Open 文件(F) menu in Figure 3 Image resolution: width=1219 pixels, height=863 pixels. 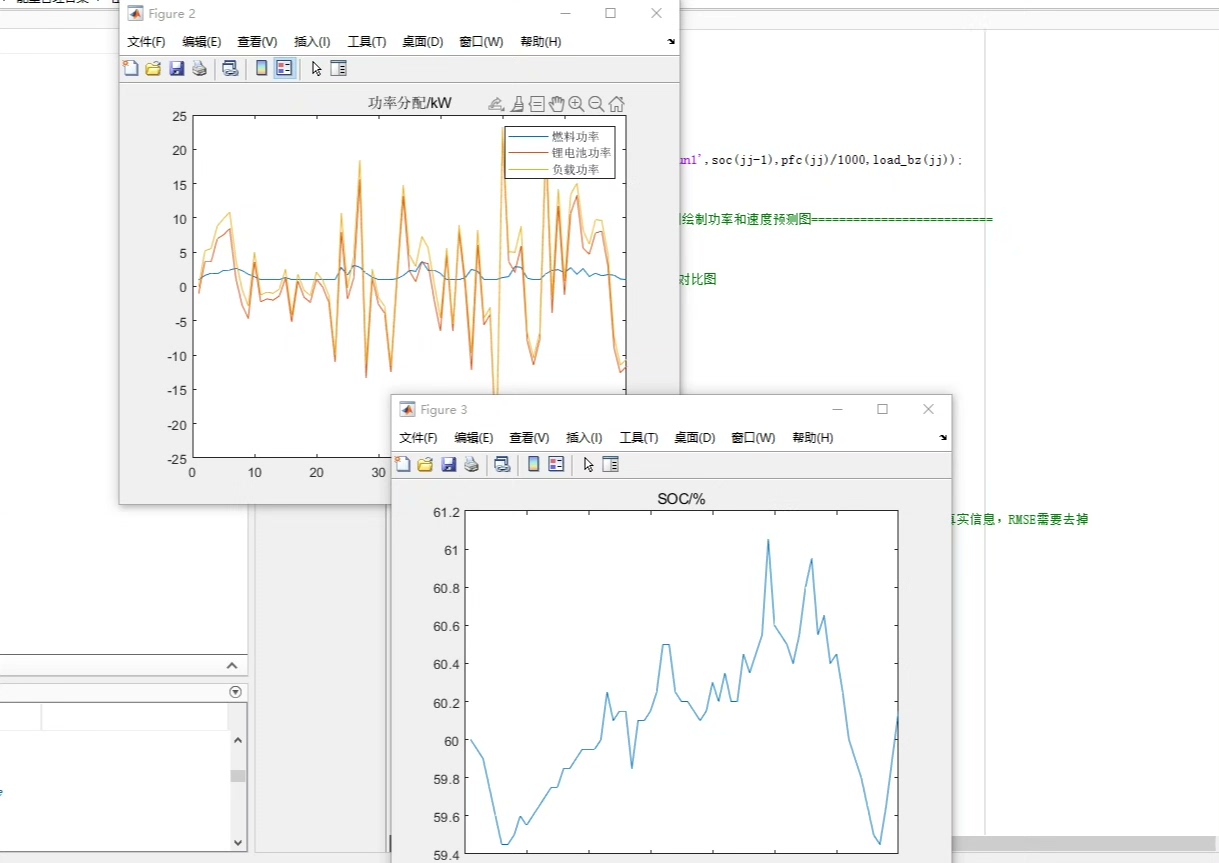418,438
